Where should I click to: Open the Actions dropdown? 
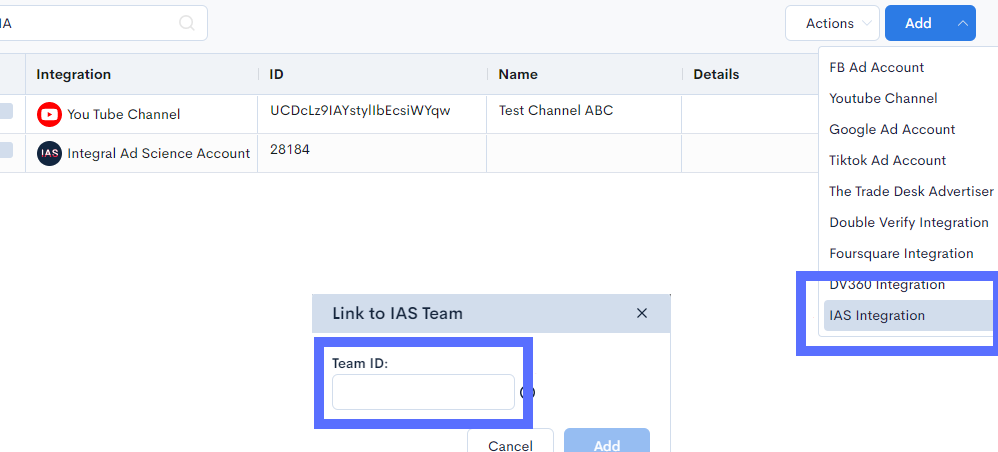(x=832, y=24)
